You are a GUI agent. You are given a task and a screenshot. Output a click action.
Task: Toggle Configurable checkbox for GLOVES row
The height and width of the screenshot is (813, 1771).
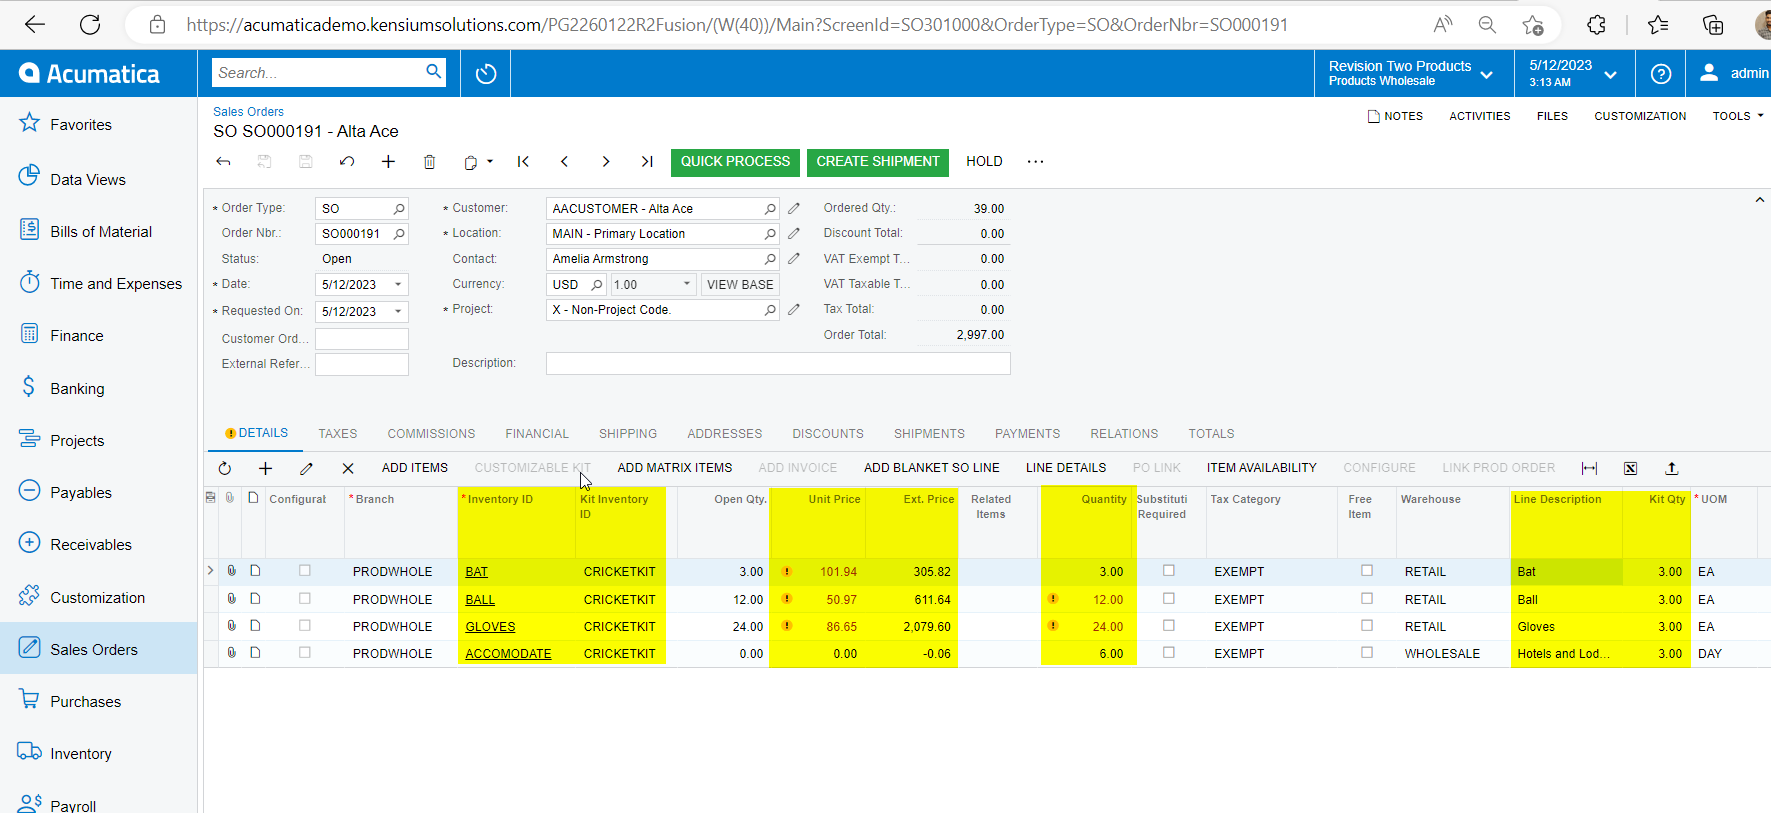[305, 626]
